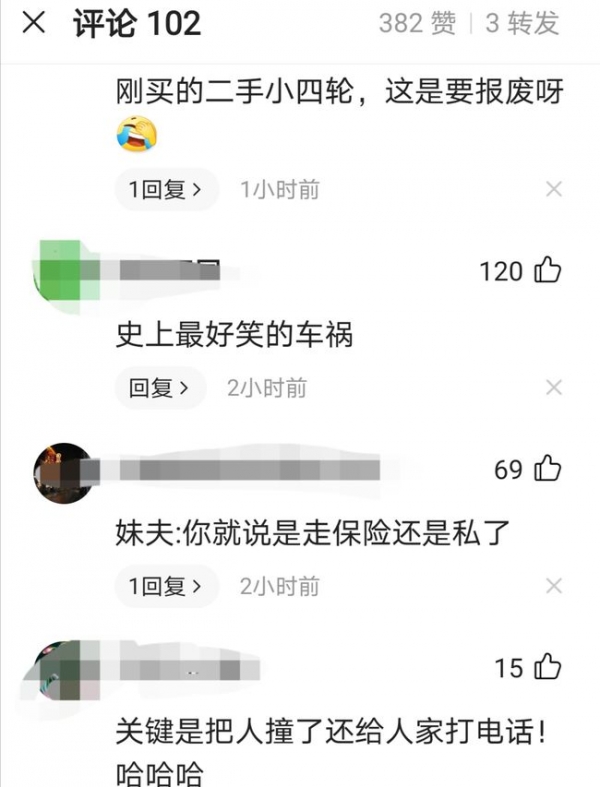The height and width of the screenshot is (787, 600).
Task: Tap the thumbs-up beside 69 likes
Action: click(x=547, y=468)
